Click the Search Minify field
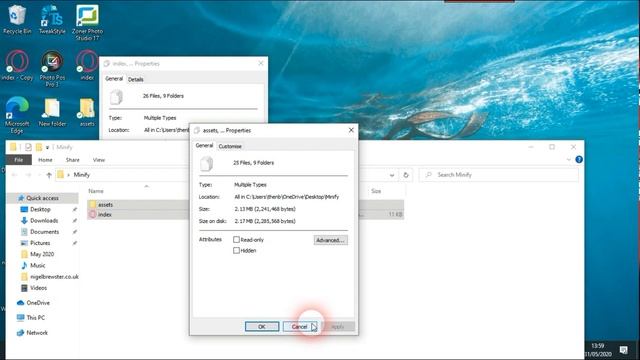Image resolution: width=640 pixels, height=360 pixels. point(499,175)
